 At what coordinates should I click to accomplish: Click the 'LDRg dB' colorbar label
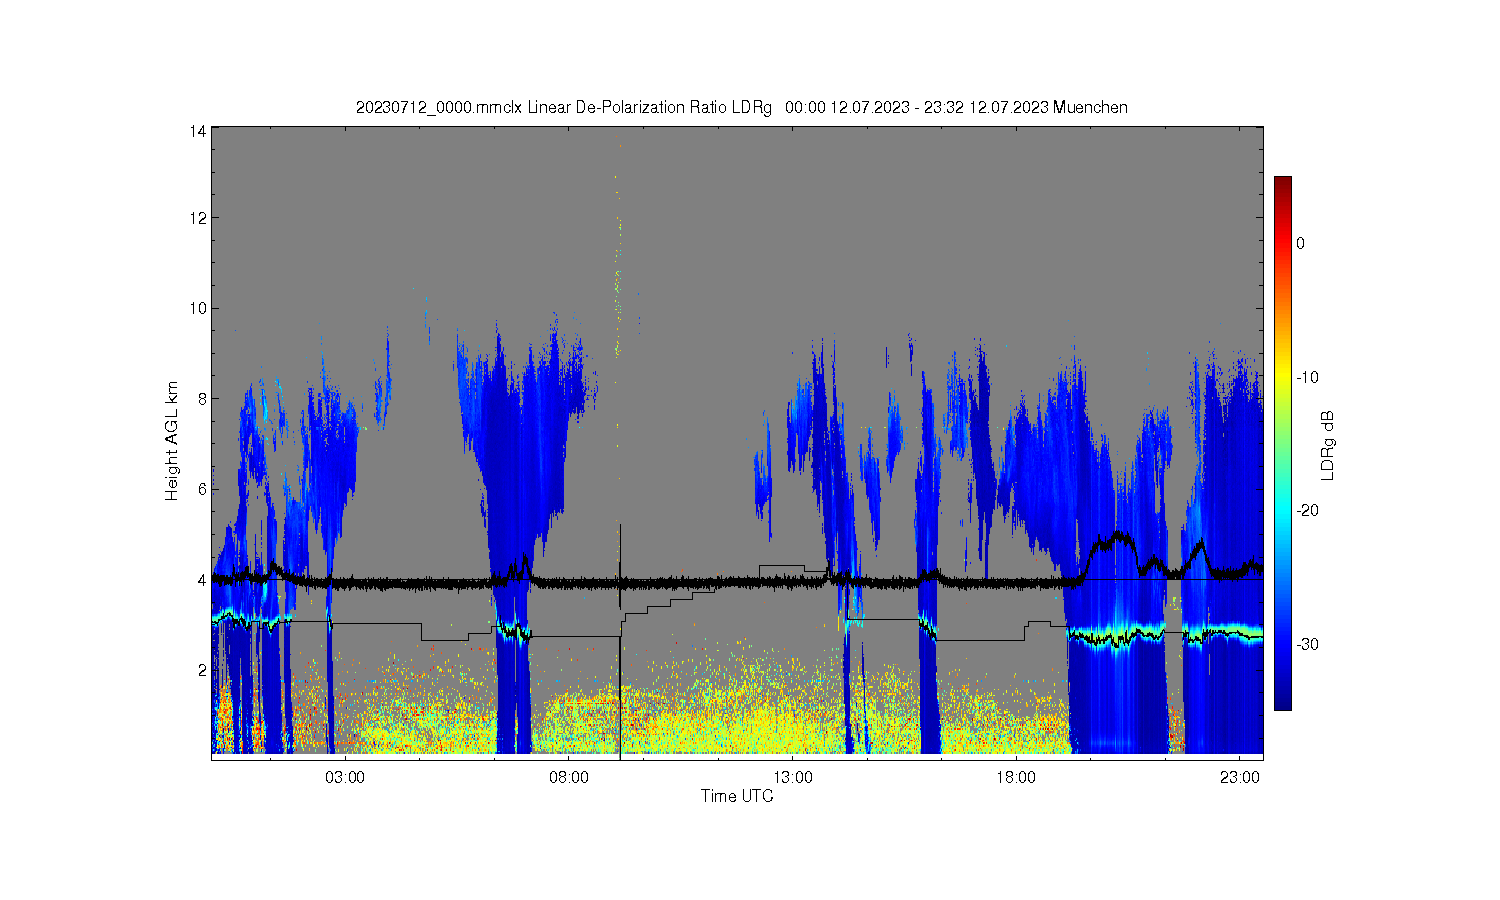(x=1328, y=445)
